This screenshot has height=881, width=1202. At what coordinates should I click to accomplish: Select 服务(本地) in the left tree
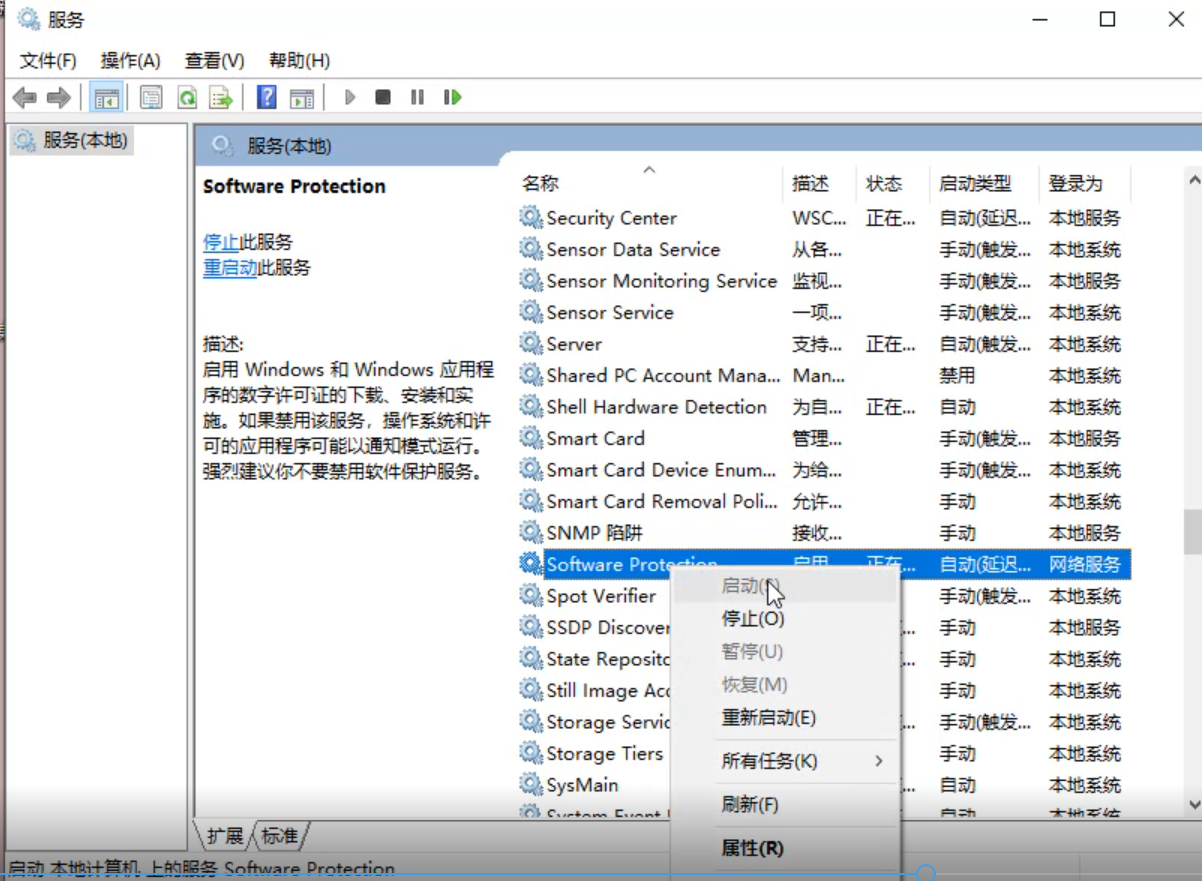(84, 141)
